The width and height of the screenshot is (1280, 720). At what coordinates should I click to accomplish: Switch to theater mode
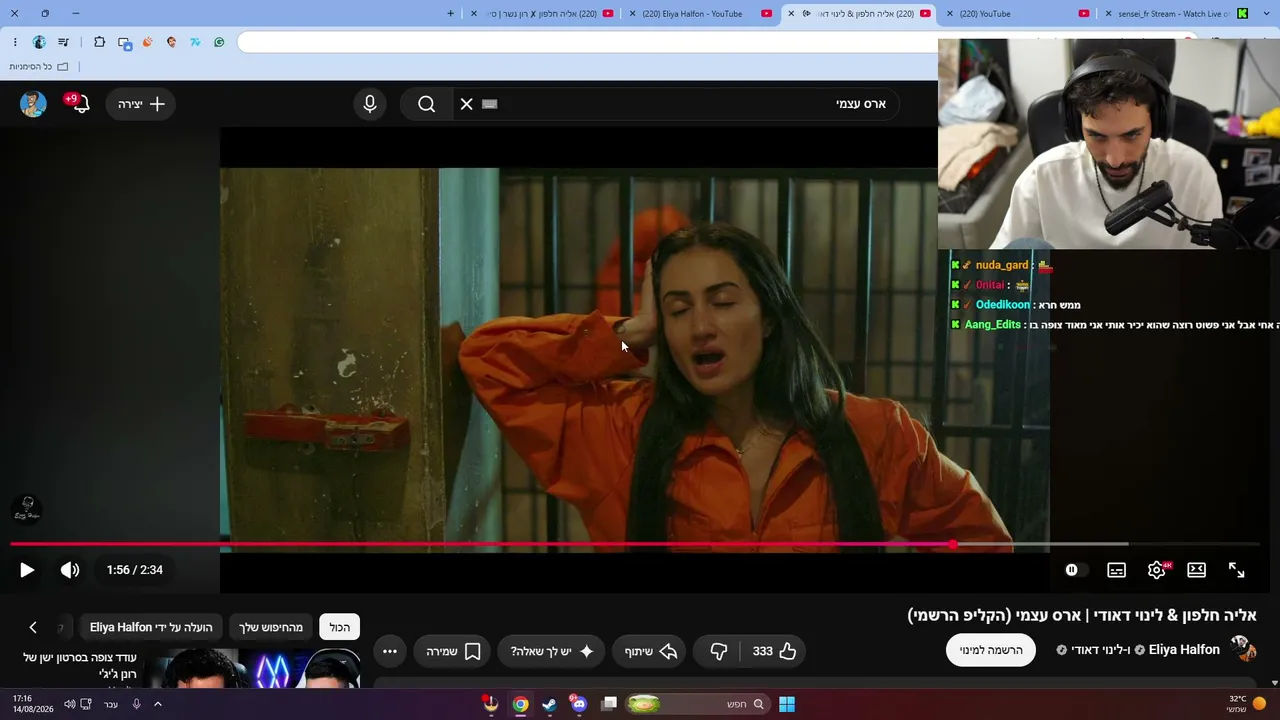(1197, 570)
